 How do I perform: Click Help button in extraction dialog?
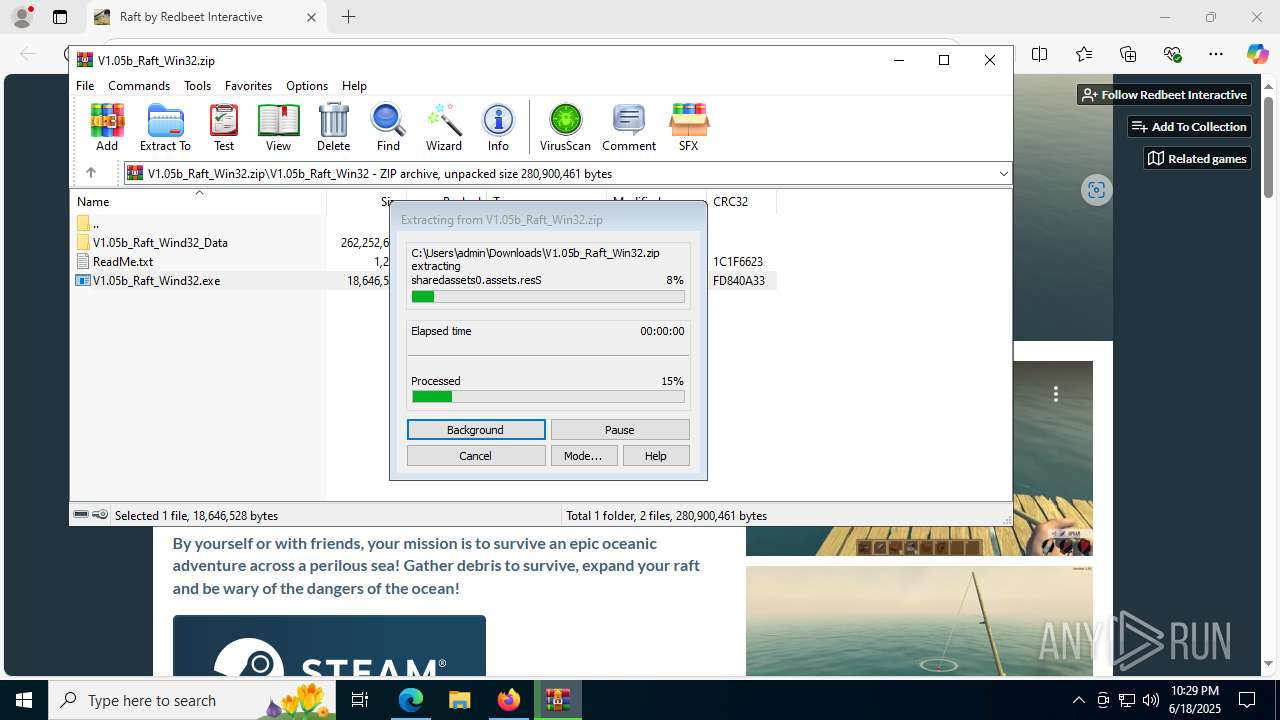coord(656,456)
